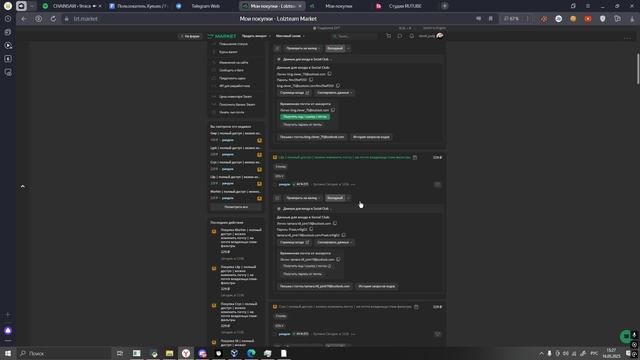
Task: Tick checkbox on the first purchase's action row
Action: point(277,48)
